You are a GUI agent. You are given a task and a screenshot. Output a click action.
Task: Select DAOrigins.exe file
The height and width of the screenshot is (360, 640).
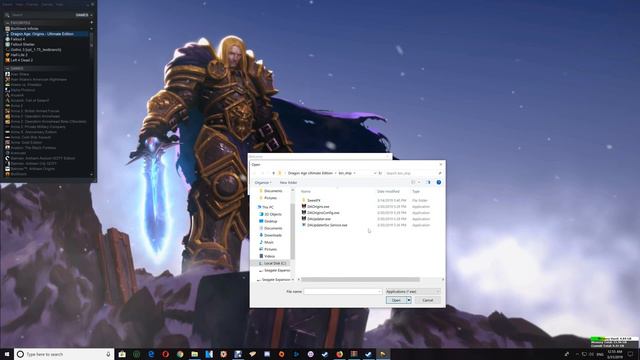tap(318, 207)
